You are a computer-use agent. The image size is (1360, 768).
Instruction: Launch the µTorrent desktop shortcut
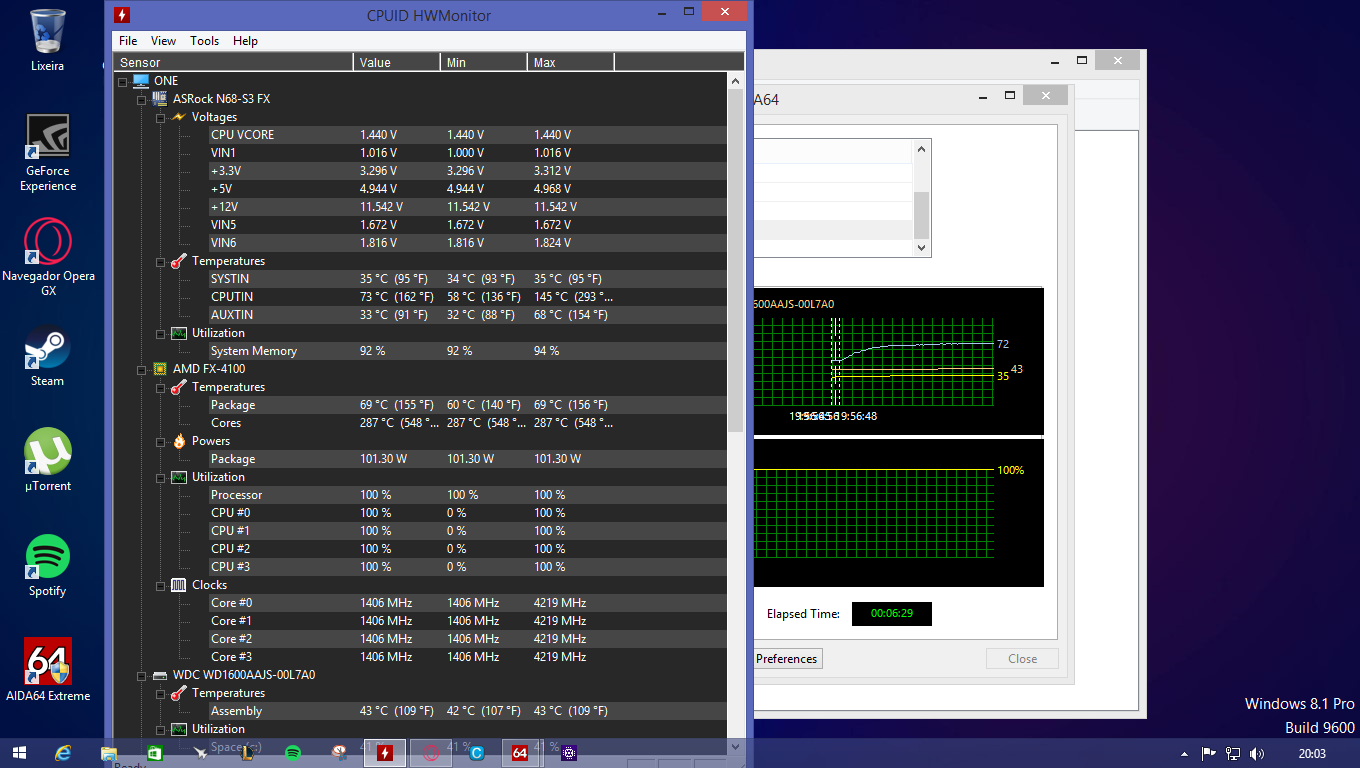[x=48, y=460]
